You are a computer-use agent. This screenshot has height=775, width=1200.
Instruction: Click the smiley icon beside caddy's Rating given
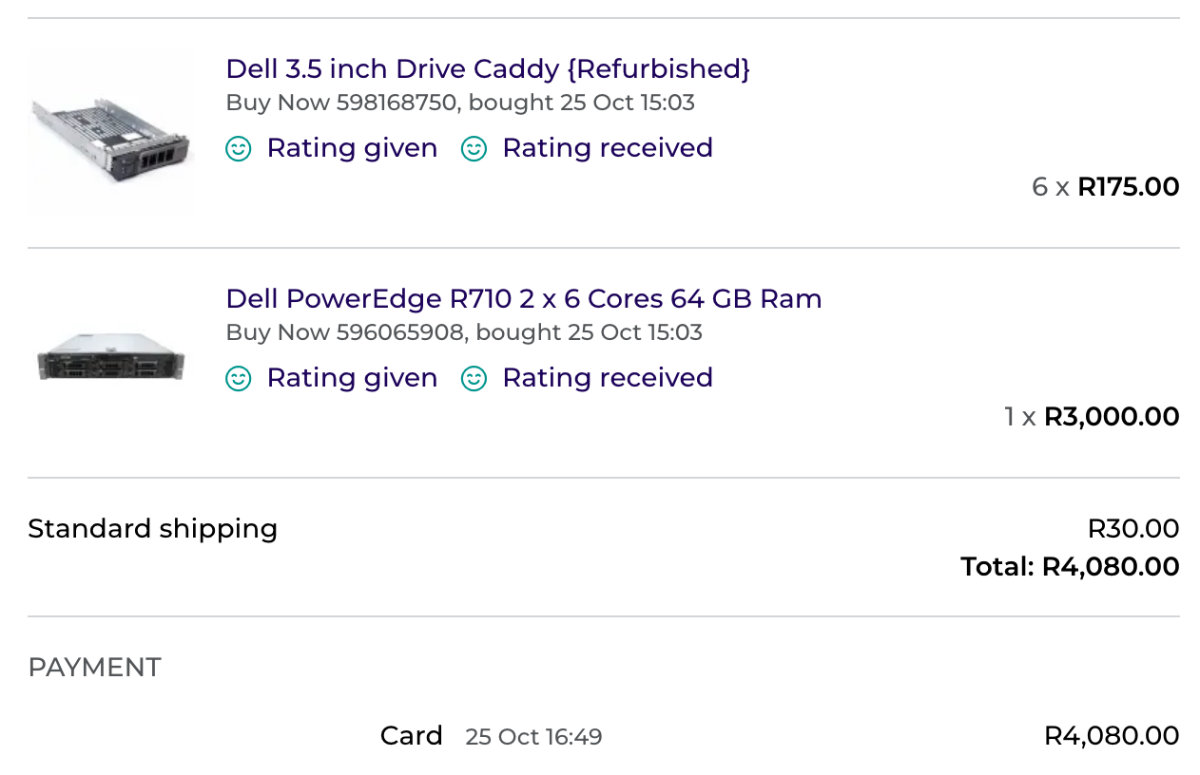238,149
